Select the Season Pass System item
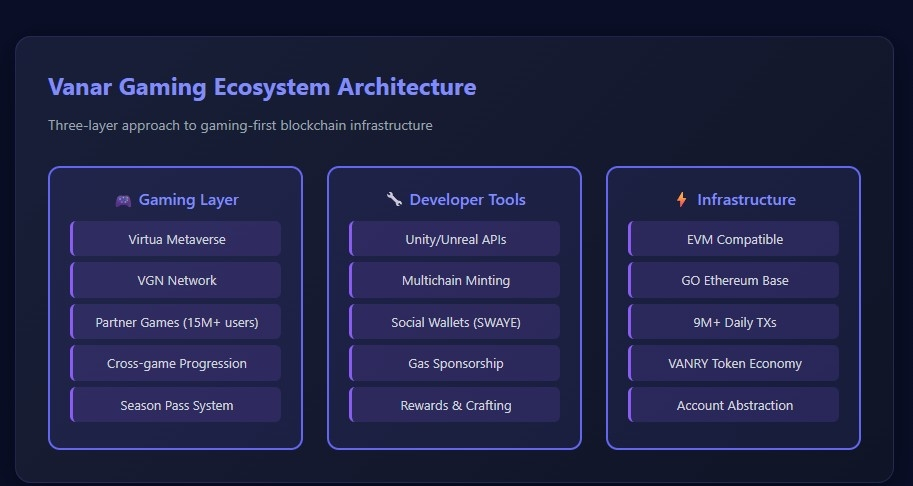913x486 pixels. (x=175, y=405)
